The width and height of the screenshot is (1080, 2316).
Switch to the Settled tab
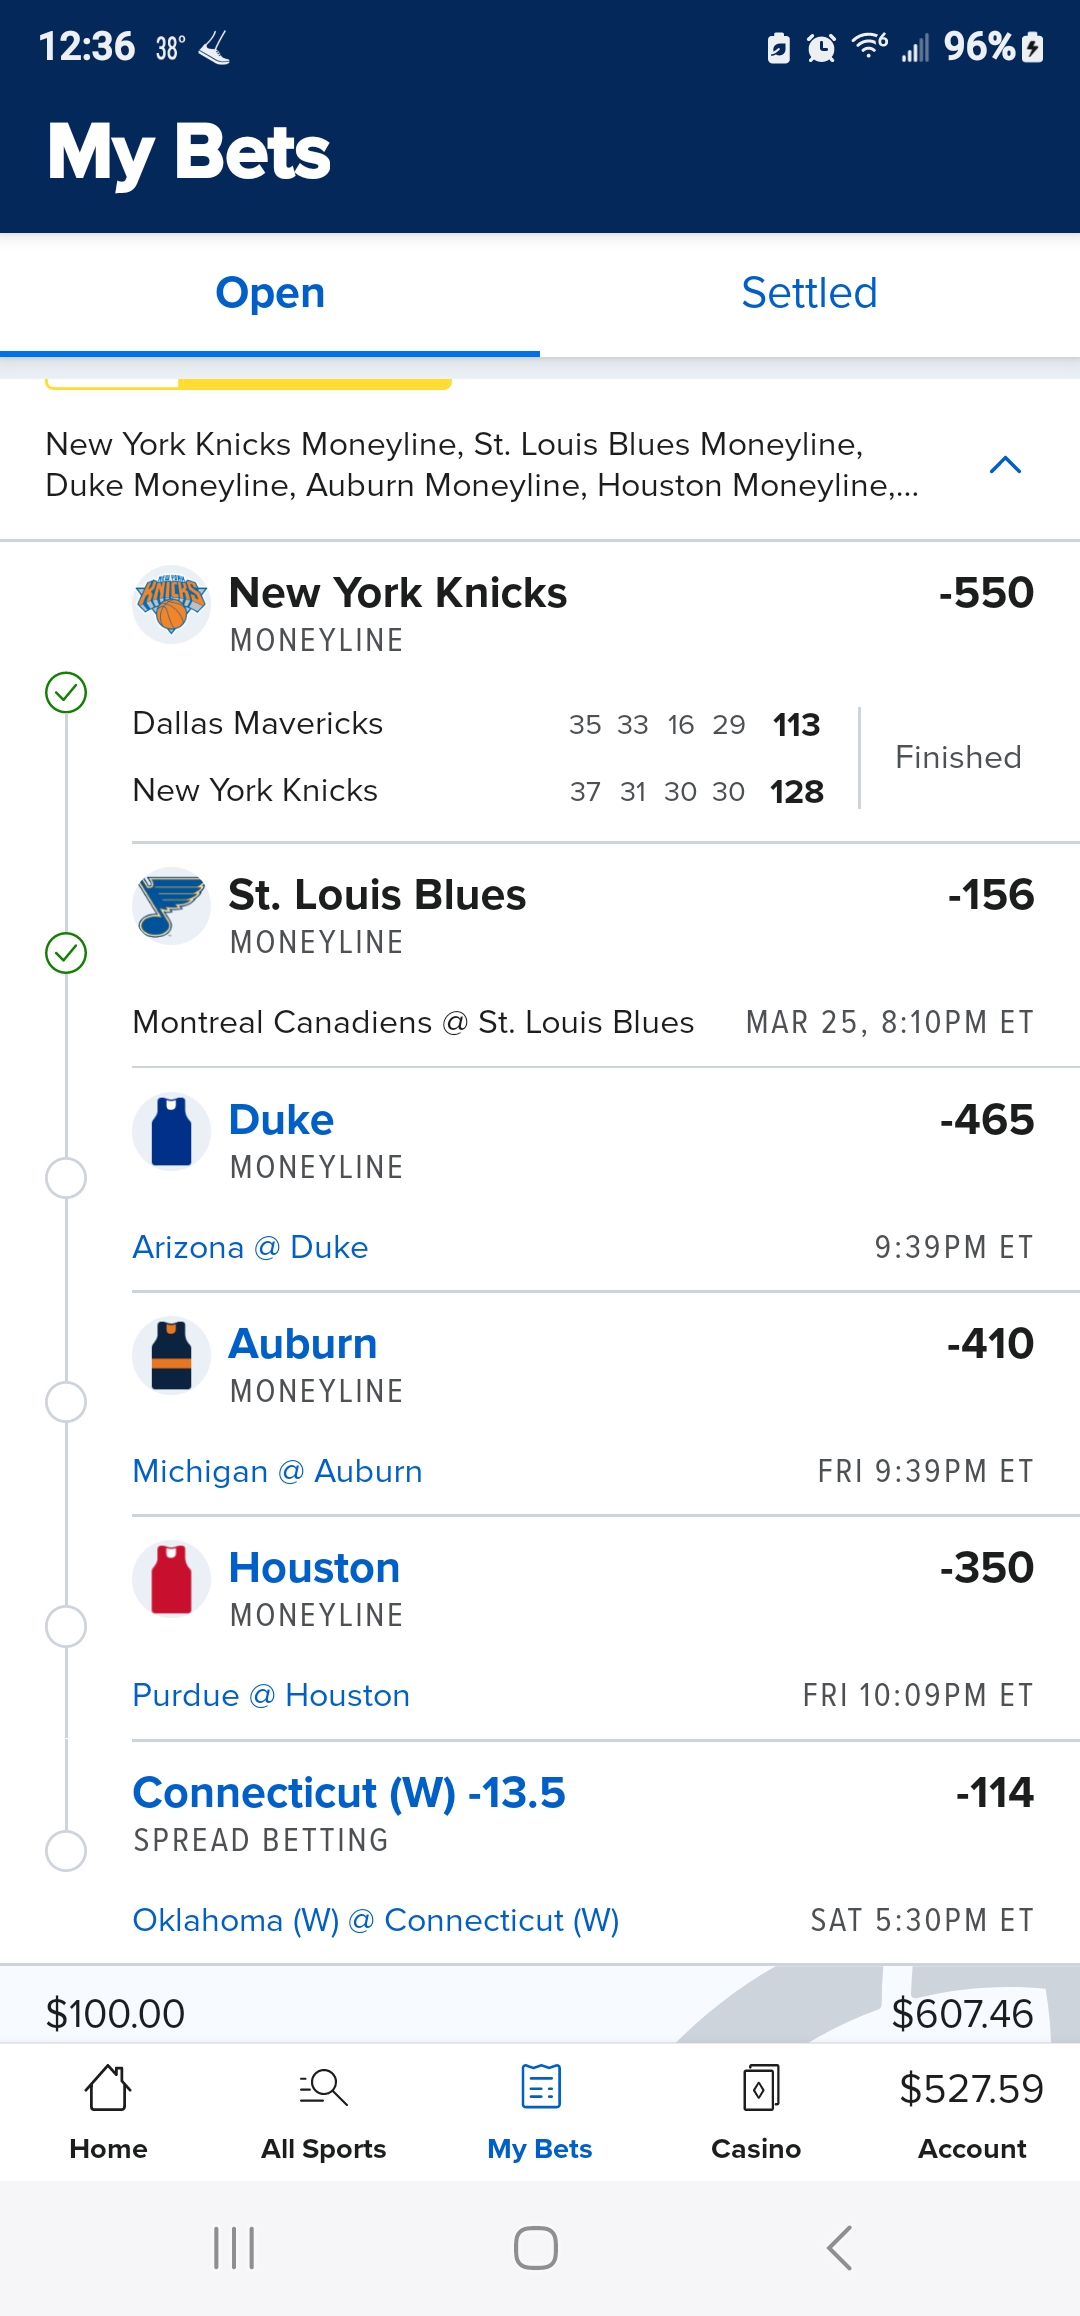(x=809, y=294)
